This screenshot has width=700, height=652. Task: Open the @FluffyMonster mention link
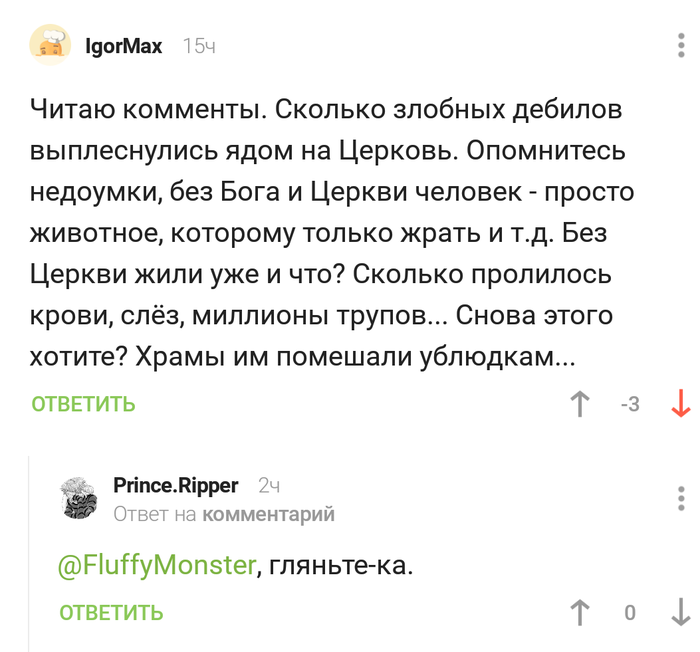tap(157, 565)
